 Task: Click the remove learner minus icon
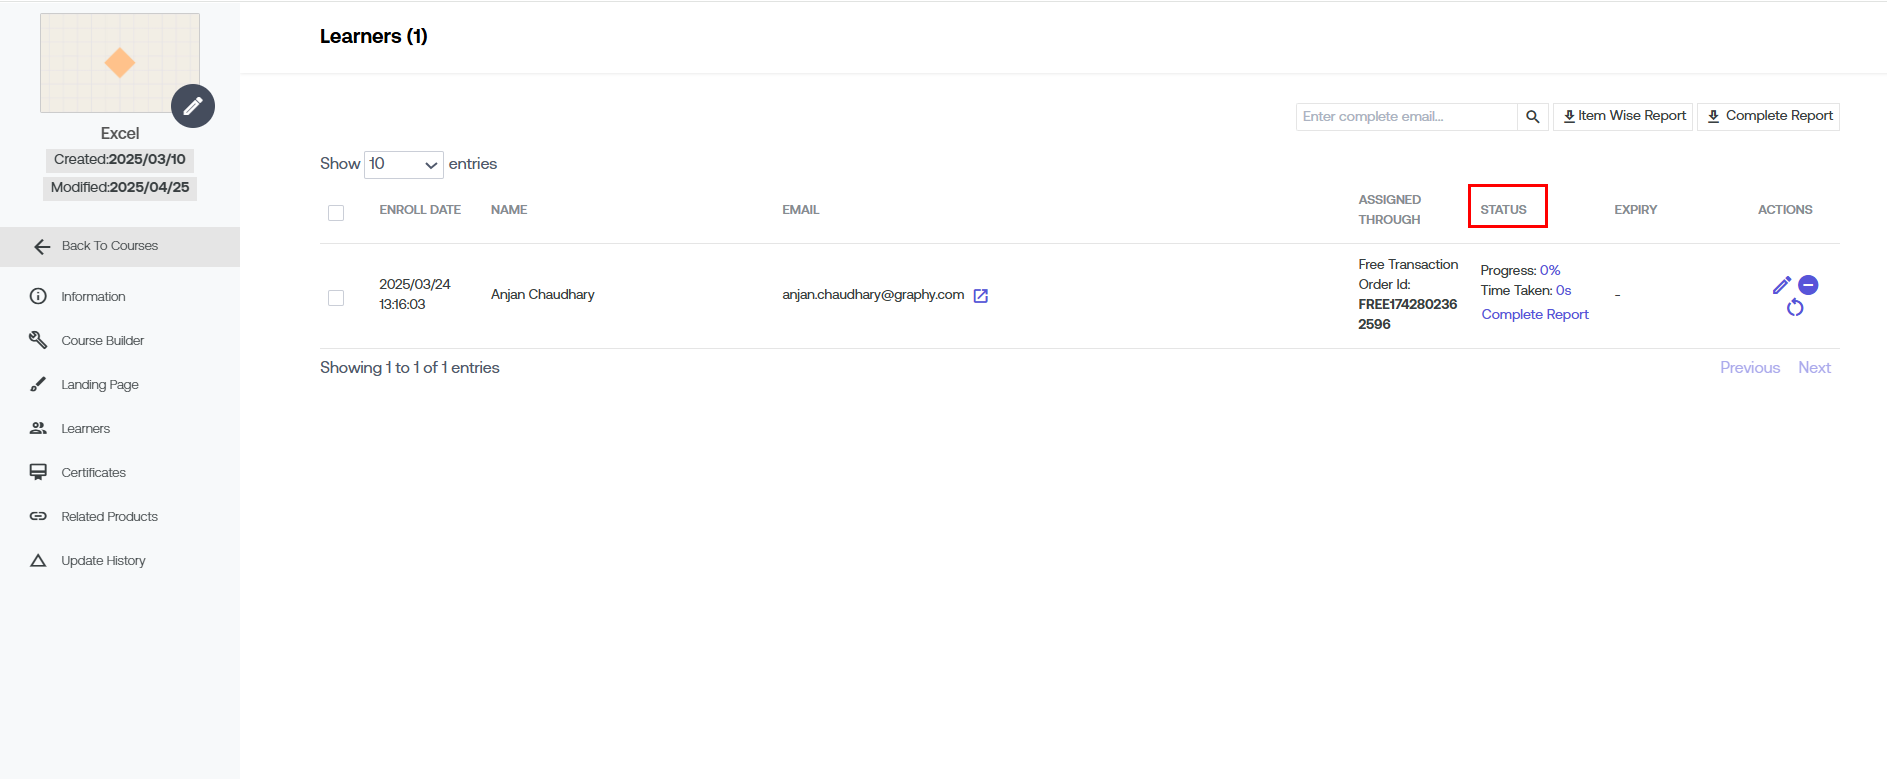click(1808, 285)
